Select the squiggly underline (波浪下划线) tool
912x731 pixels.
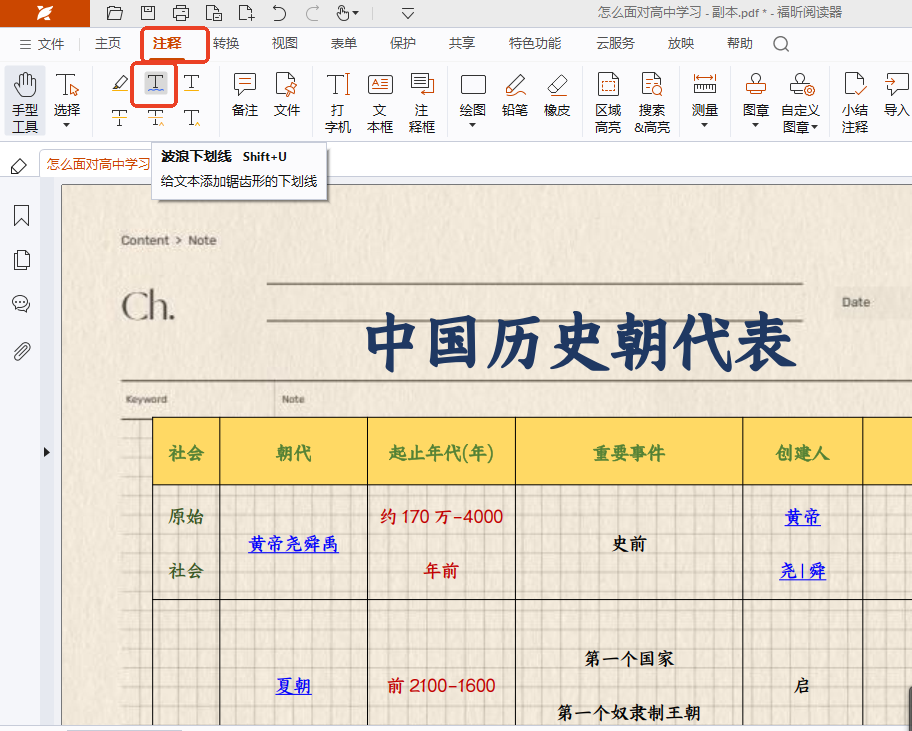155,83
